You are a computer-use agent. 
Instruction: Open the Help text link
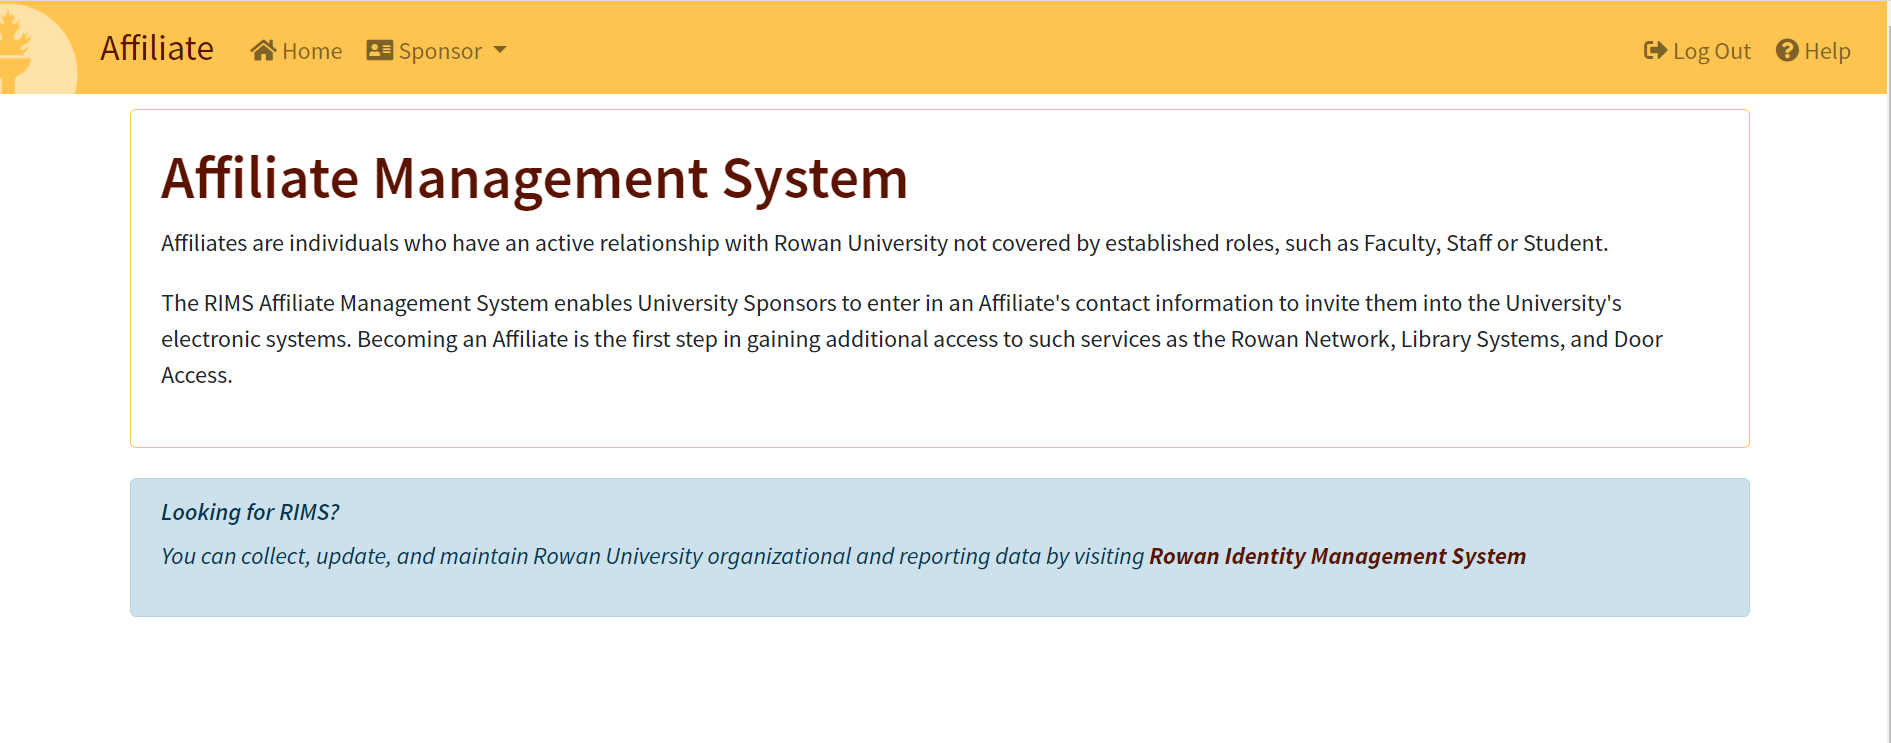tap(1827, 51)
